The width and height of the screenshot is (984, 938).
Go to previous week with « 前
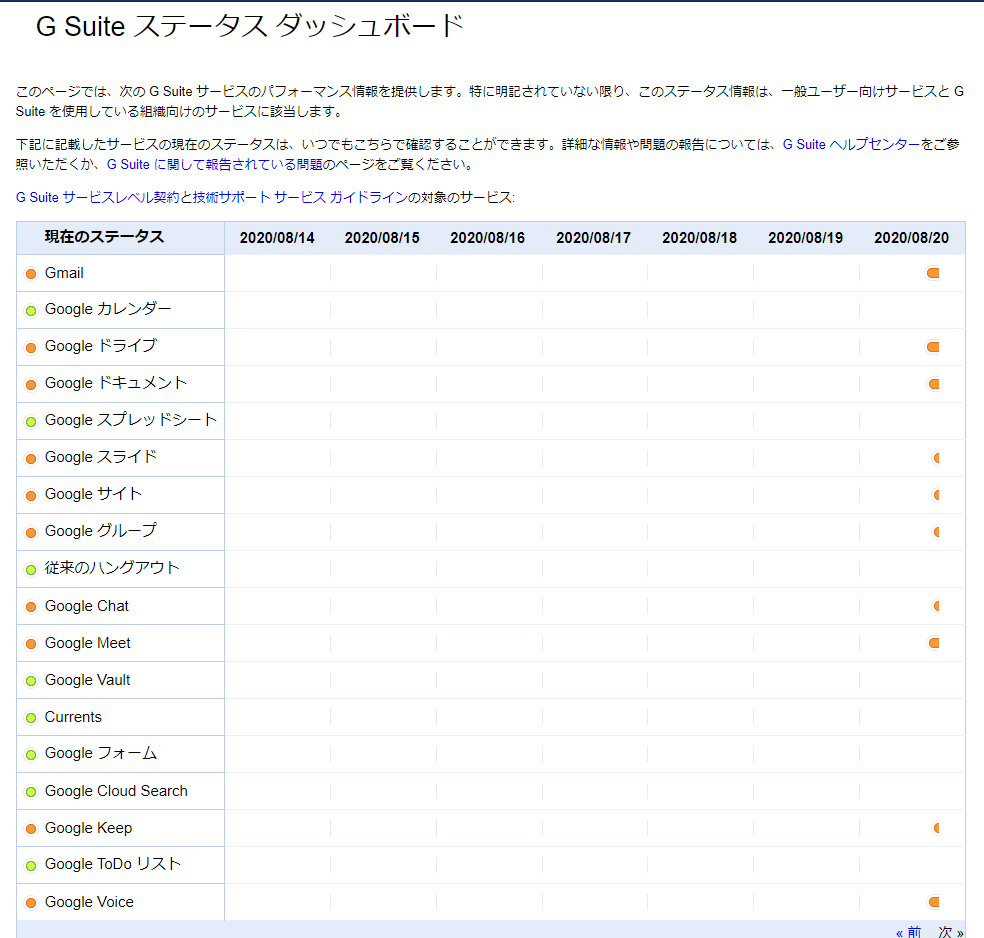(909, 932)
